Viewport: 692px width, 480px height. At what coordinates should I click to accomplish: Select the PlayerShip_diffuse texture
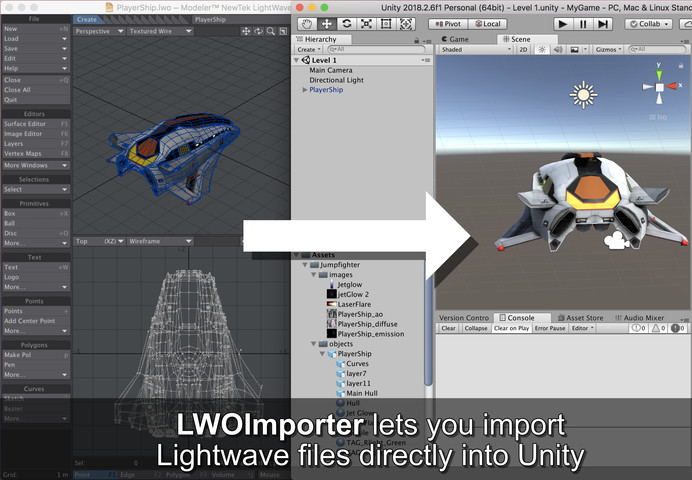point(367,324)
